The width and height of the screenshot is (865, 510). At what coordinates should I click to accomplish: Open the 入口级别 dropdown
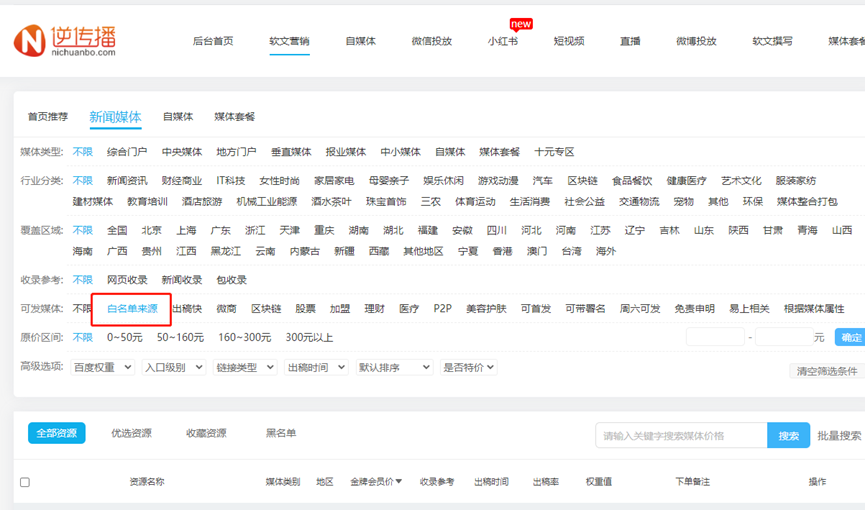pyautogui.click(x=173, y=368)
